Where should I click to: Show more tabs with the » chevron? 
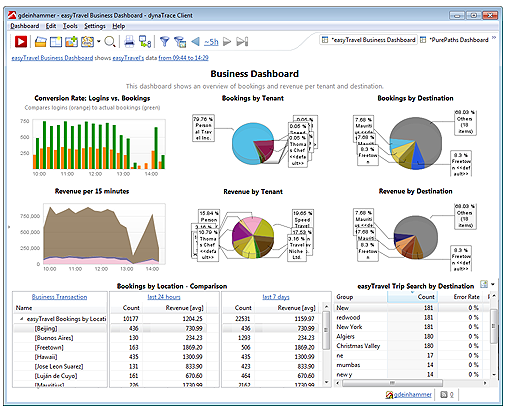[494, 38]
